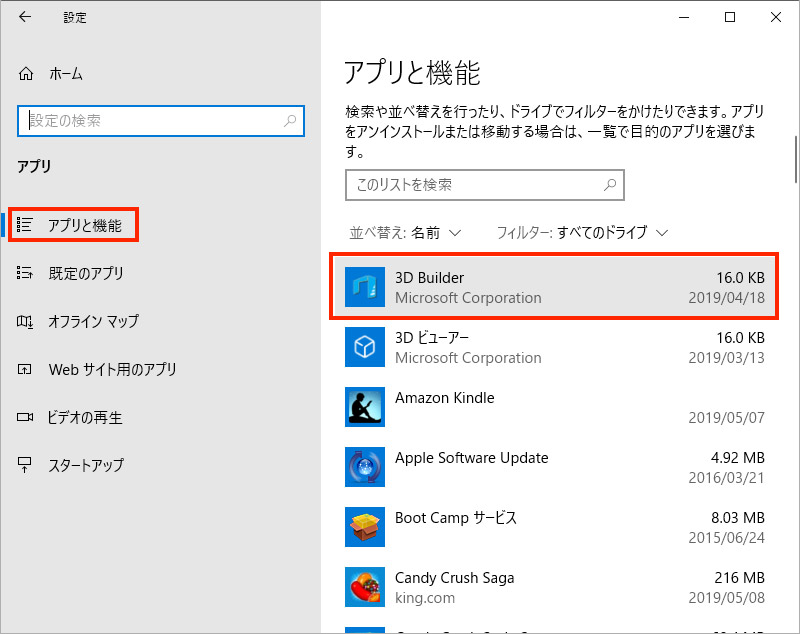Select ビデオの再生 in the sidebar

pos(85,417)
